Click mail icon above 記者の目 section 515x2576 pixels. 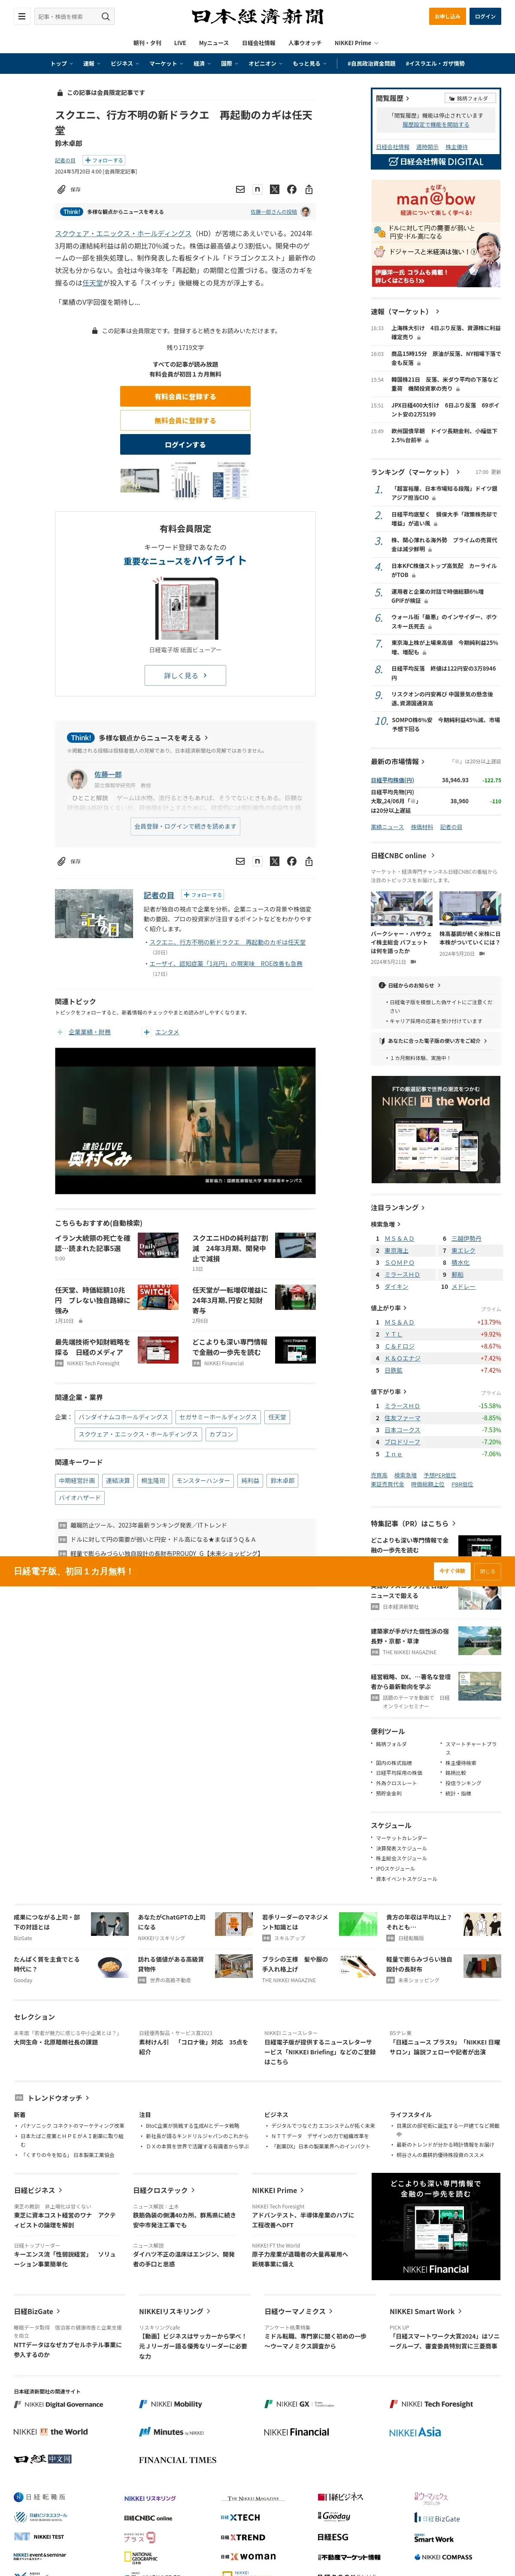240,861
